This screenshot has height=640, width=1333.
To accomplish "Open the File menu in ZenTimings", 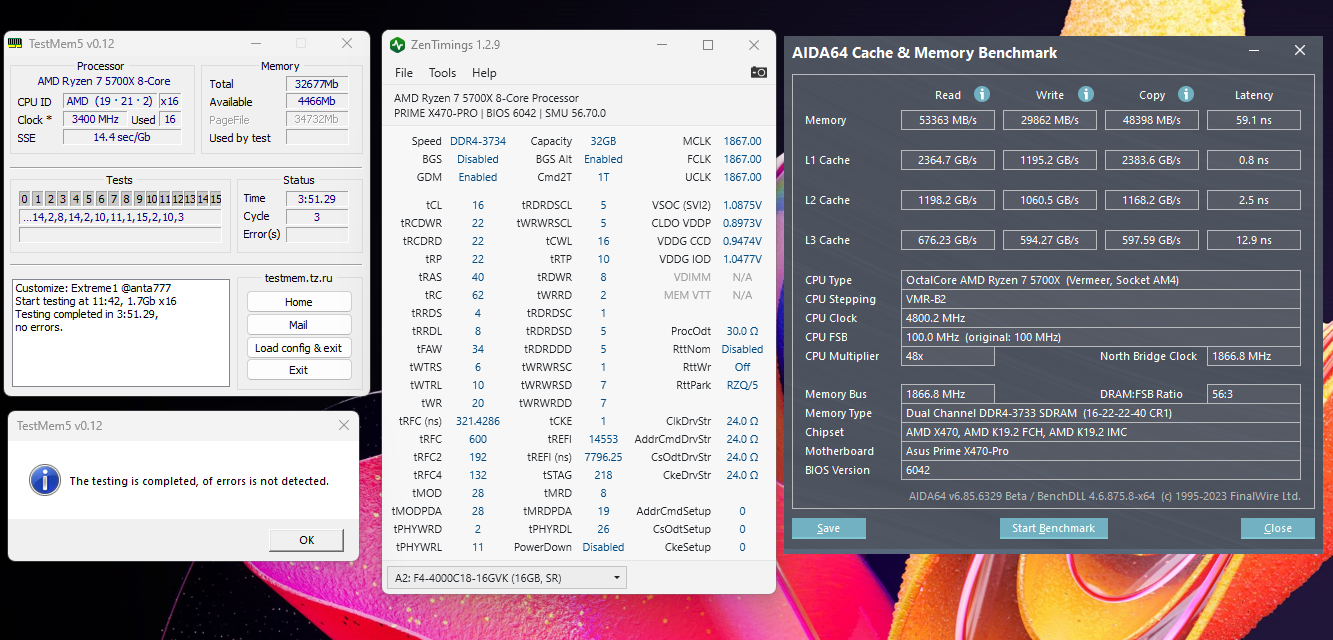I will click(404, 73).
